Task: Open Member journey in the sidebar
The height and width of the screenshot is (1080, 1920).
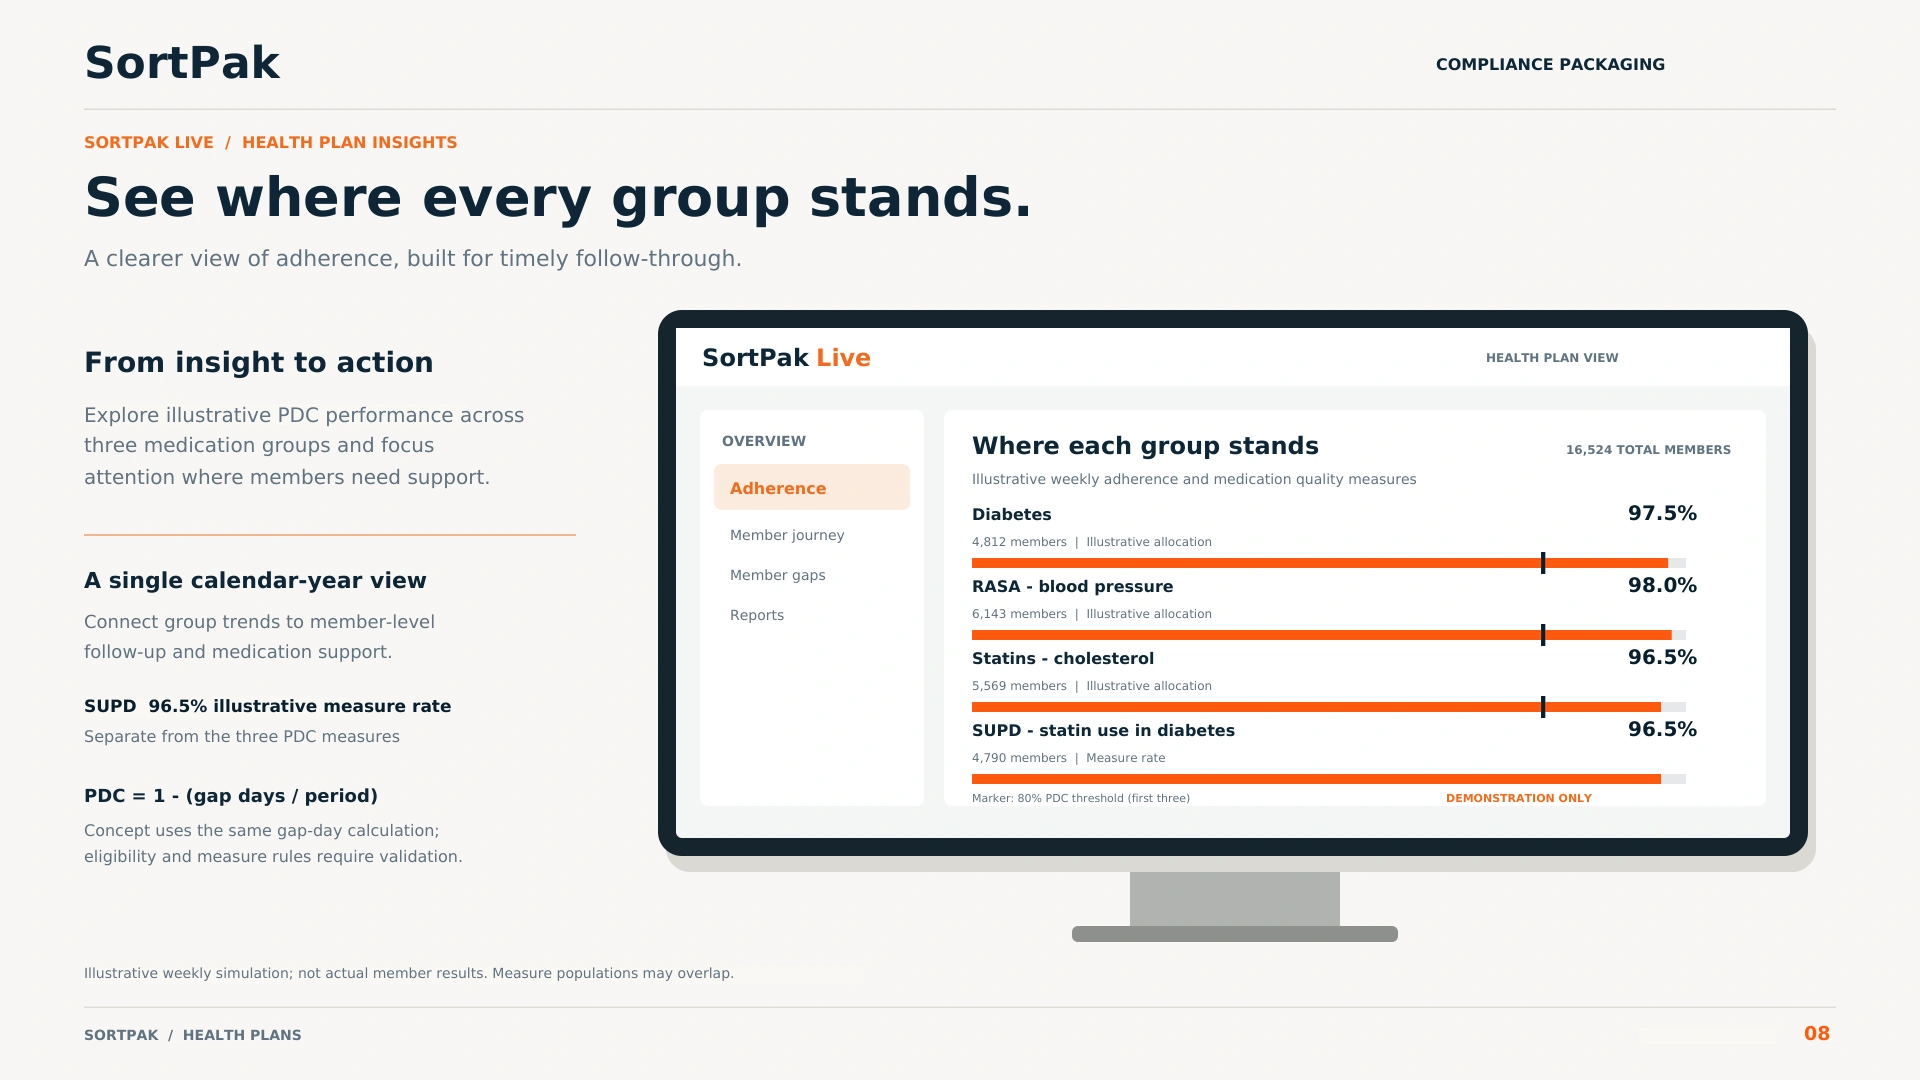Action: click(787, 535)
